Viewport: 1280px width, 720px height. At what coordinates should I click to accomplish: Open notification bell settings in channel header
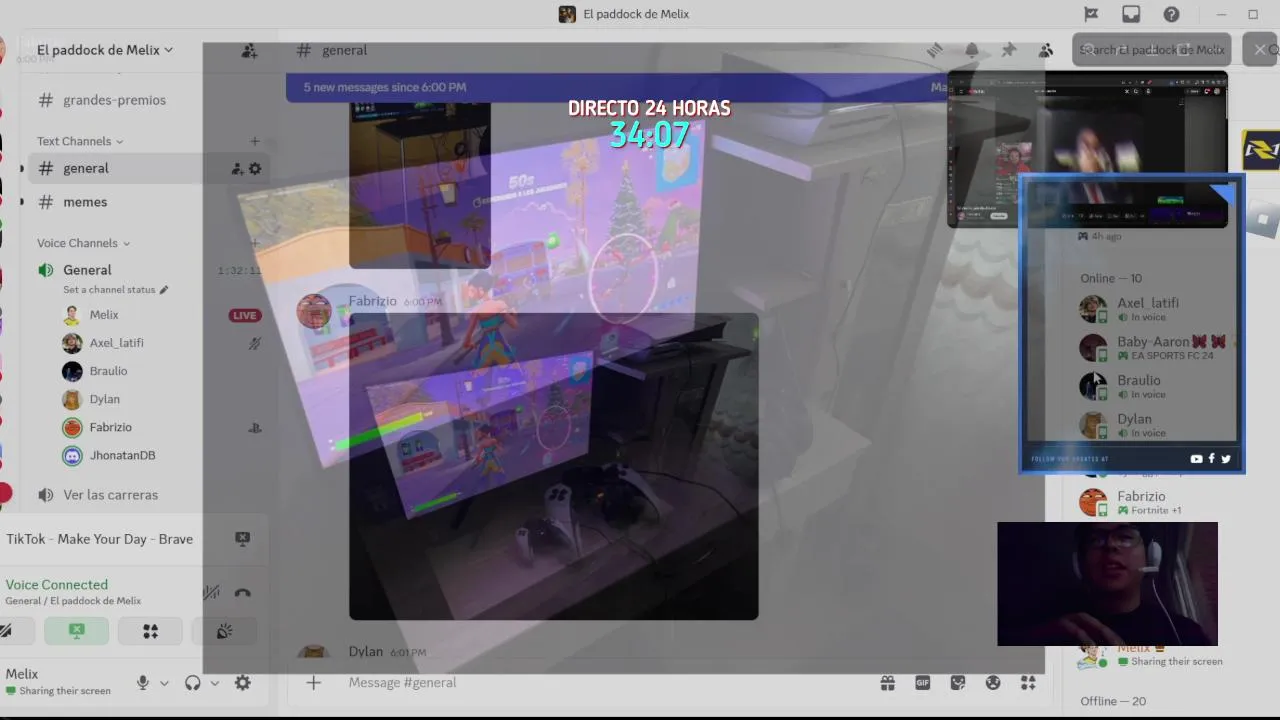pos(972,50)
